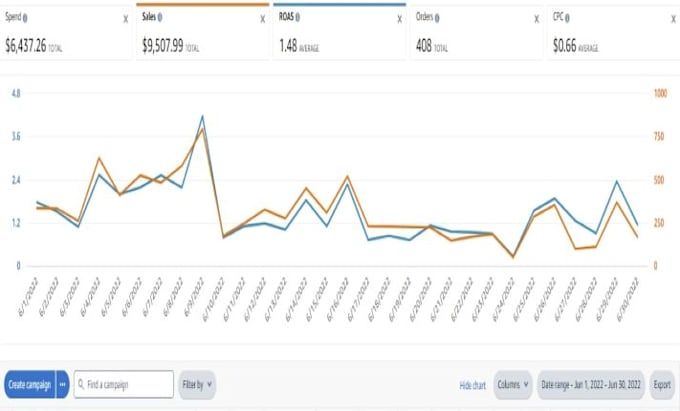
Task: Open the Date range selector
Action: 591,385
